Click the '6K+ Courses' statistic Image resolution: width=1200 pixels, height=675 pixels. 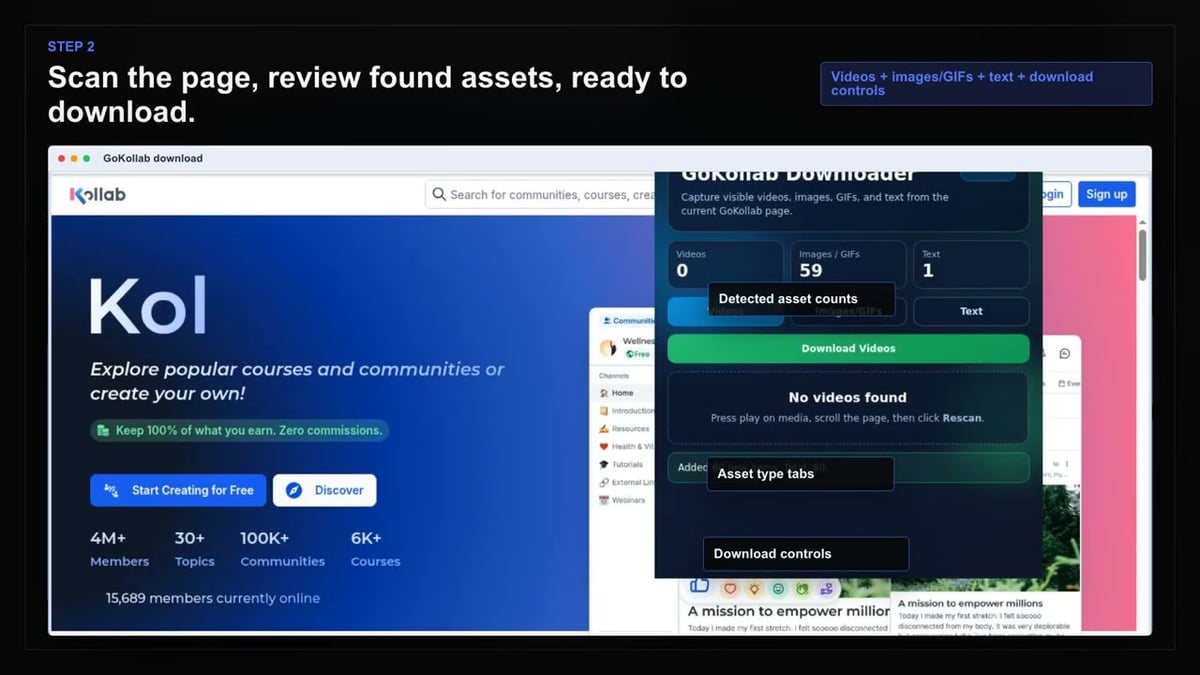click(x=375, y=549)
